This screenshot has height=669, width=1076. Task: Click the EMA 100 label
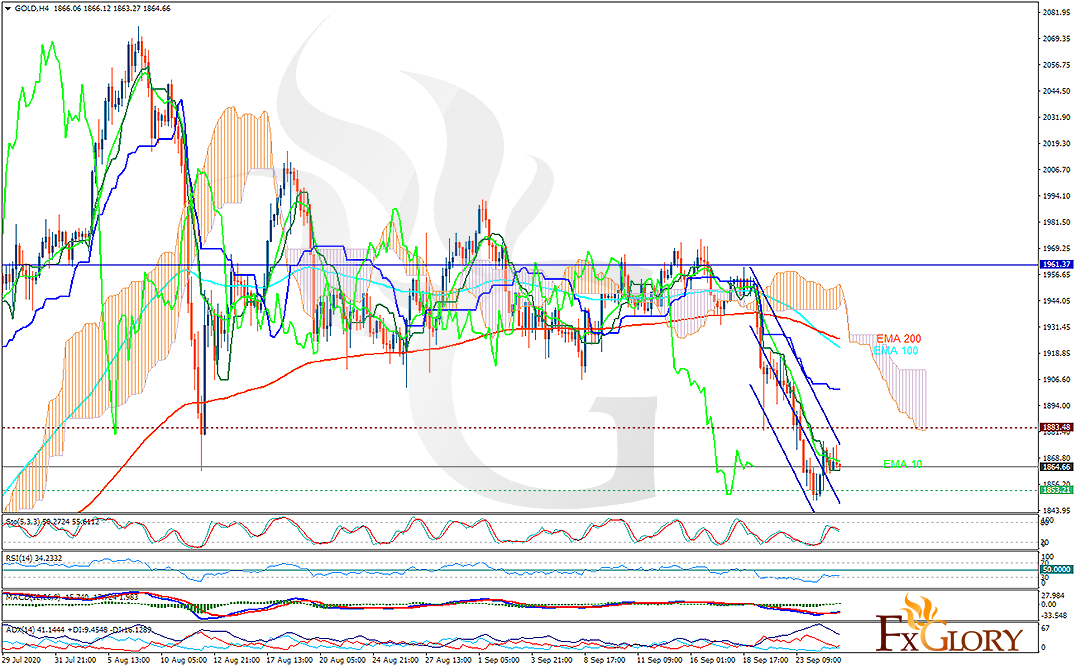pos(896,351)
